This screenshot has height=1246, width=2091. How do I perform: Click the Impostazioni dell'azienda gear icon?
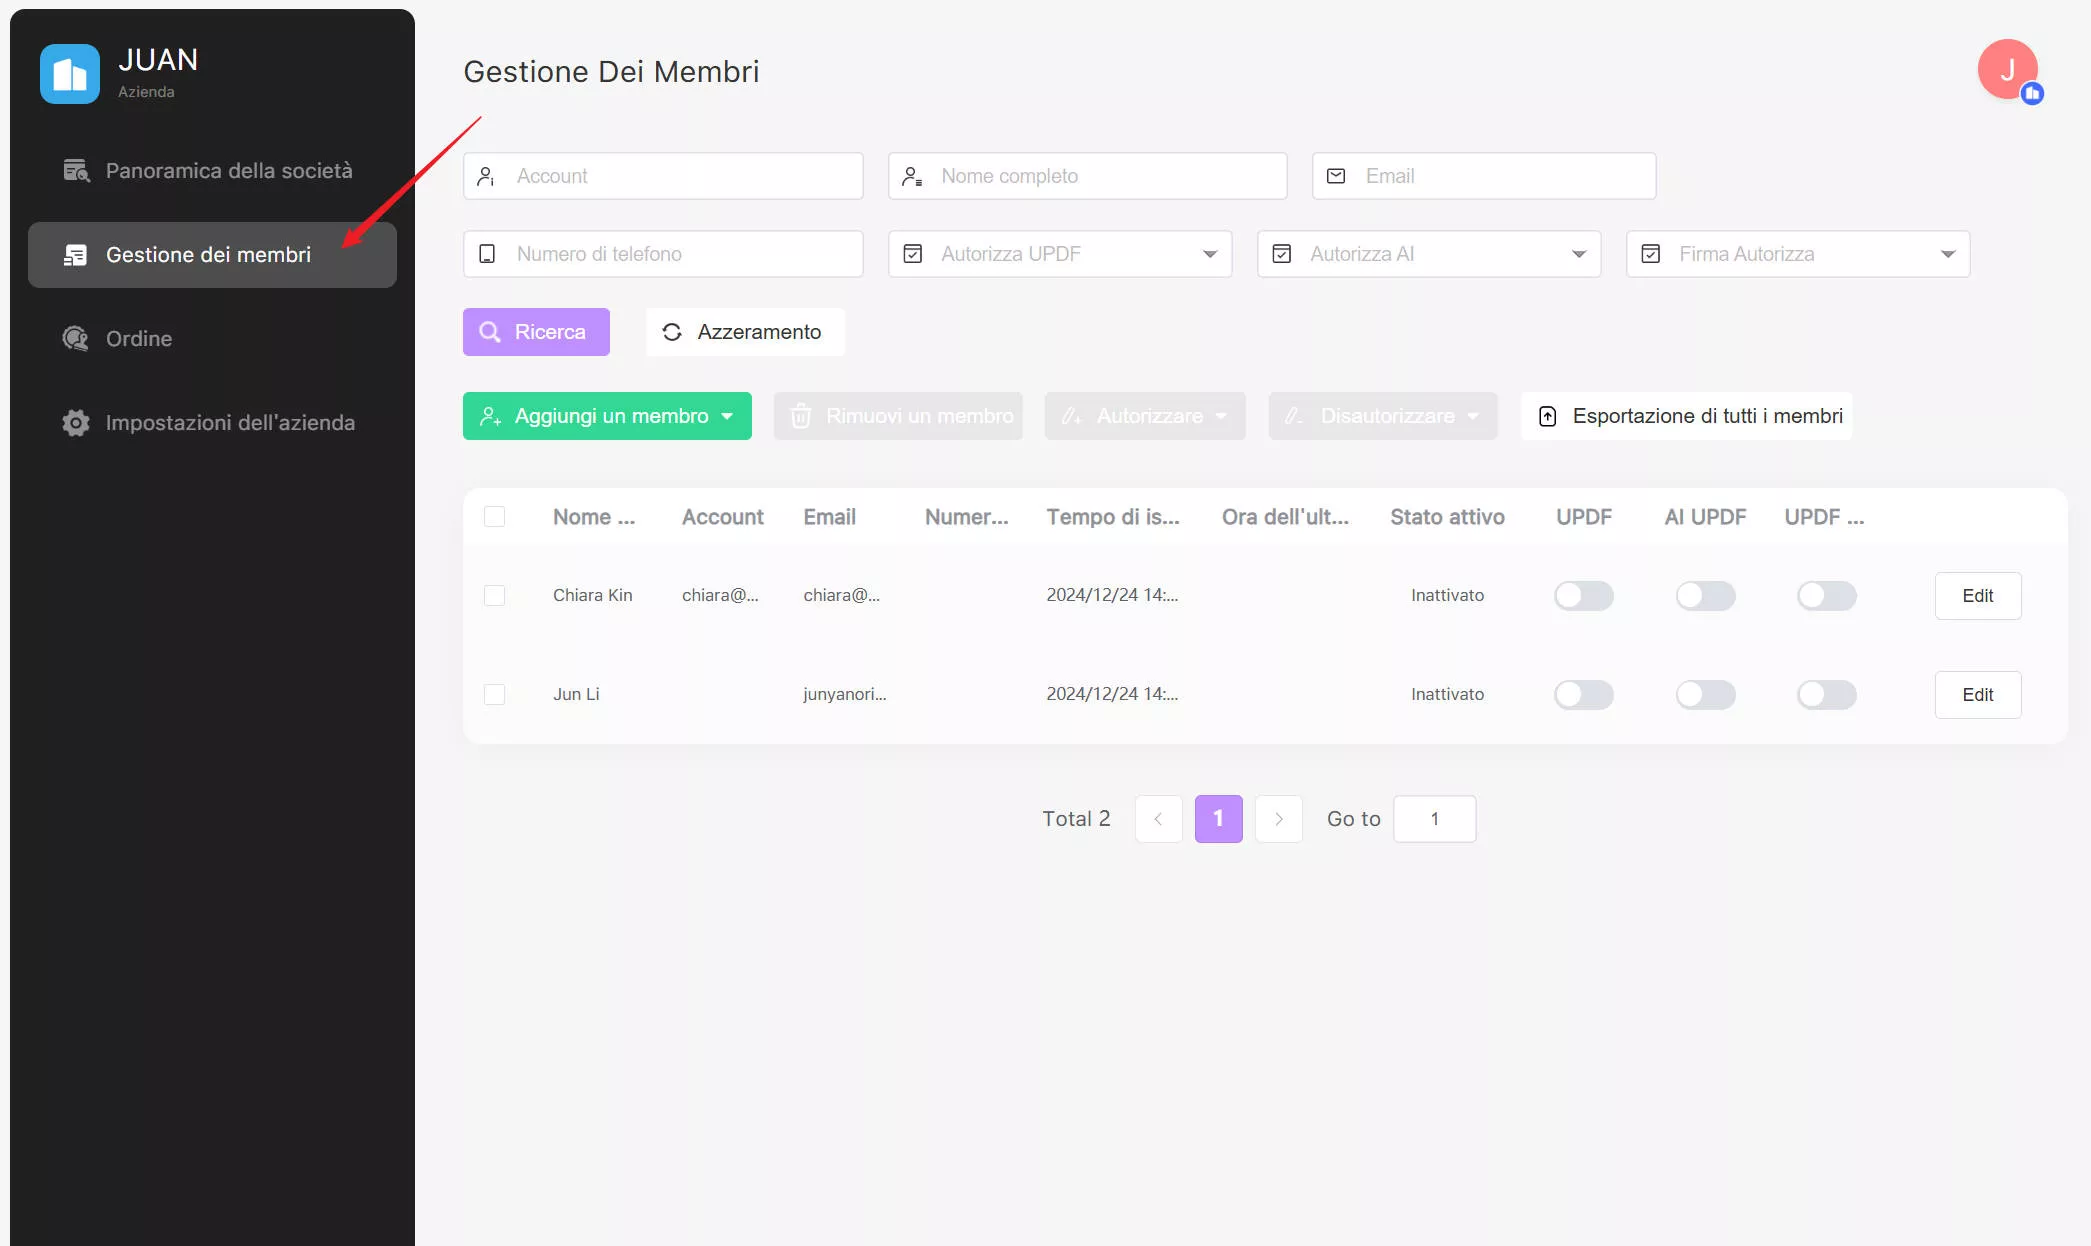click(x=76, y=423)
